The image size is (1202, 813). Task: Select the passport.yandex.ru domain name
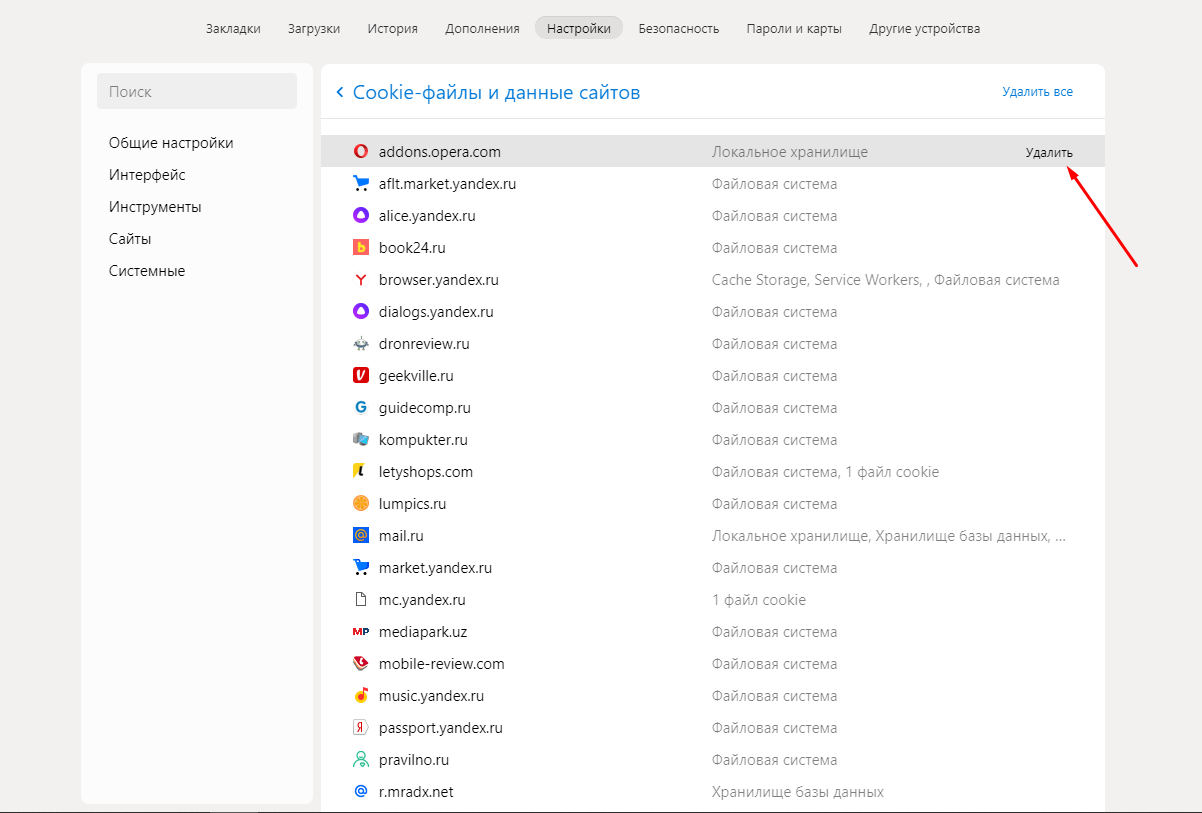(441, 728)
